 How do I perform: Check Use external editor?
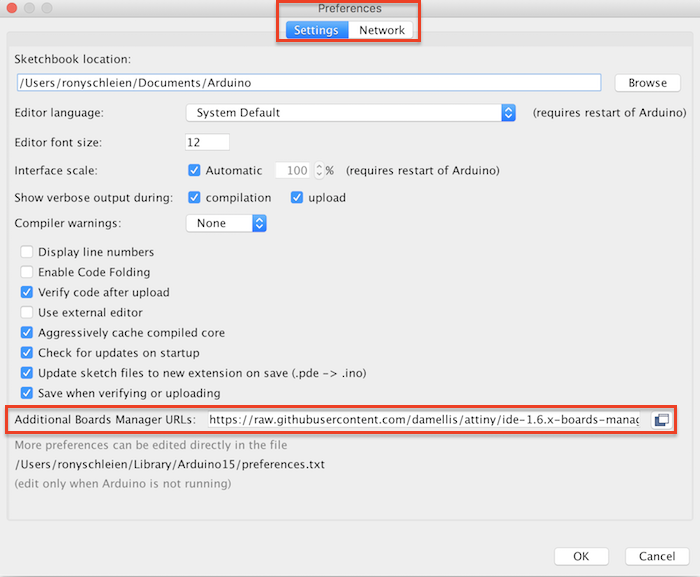click(x=27, y=312)
